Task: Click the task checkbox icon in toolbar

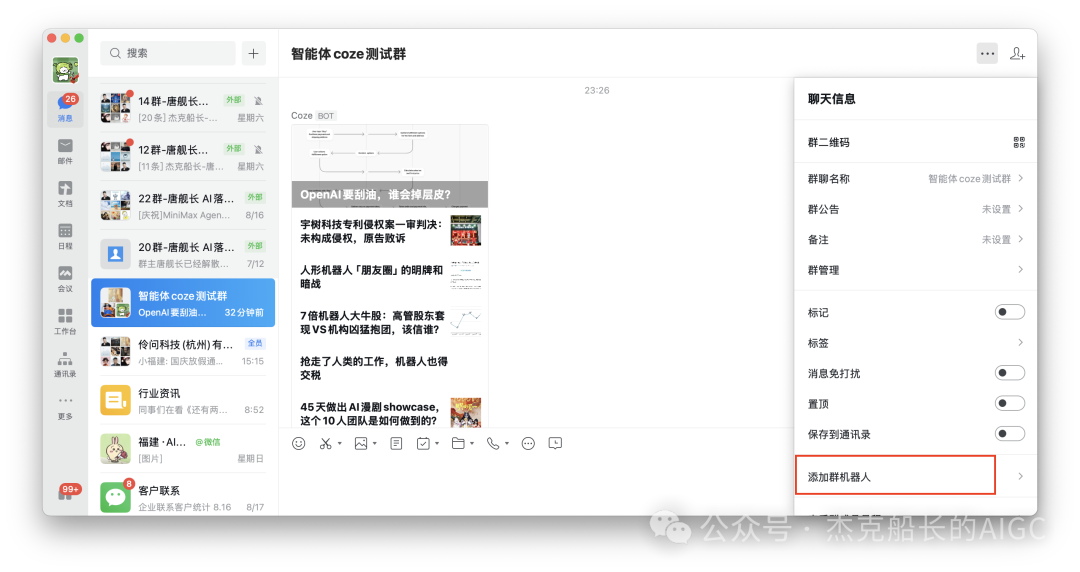Action: (423, 443)
